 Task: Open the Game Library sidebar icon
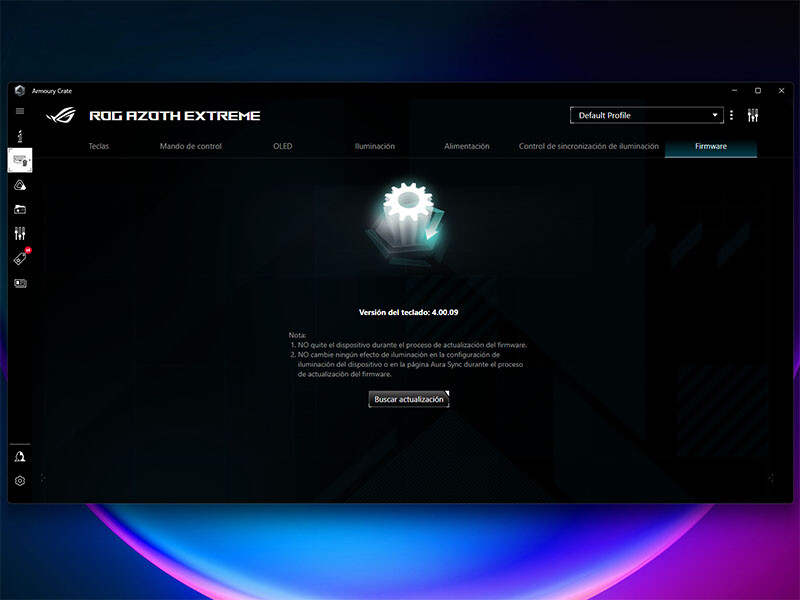pyautogui.click(x=20, y=209)
